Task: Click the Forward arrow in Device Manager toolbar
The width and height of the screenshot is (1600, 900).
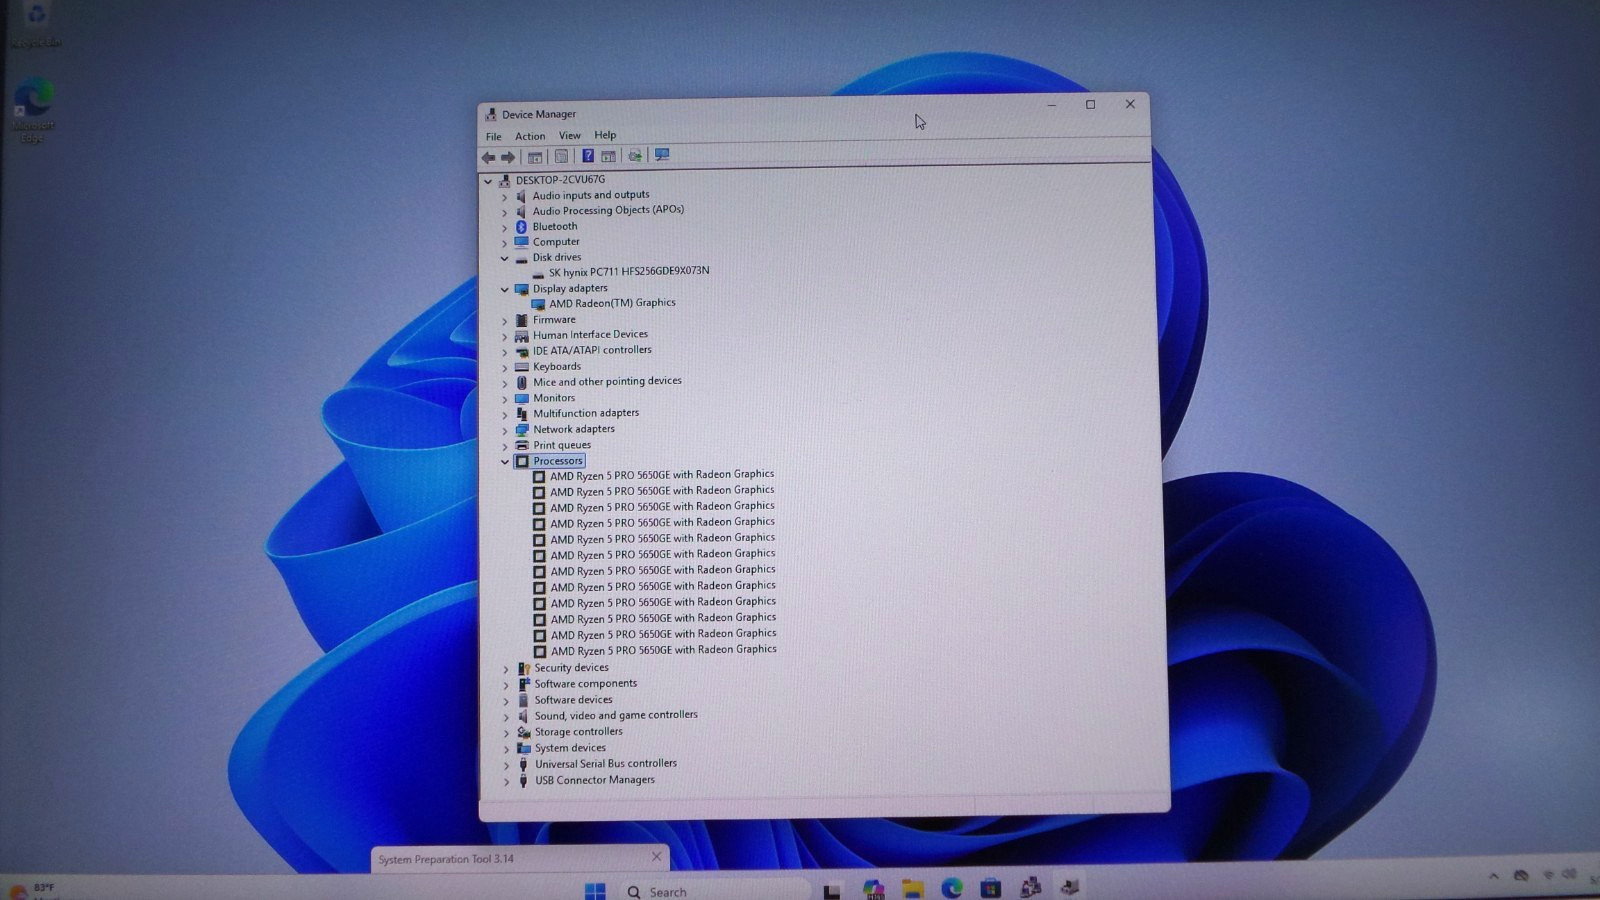Action: [508, 157]
